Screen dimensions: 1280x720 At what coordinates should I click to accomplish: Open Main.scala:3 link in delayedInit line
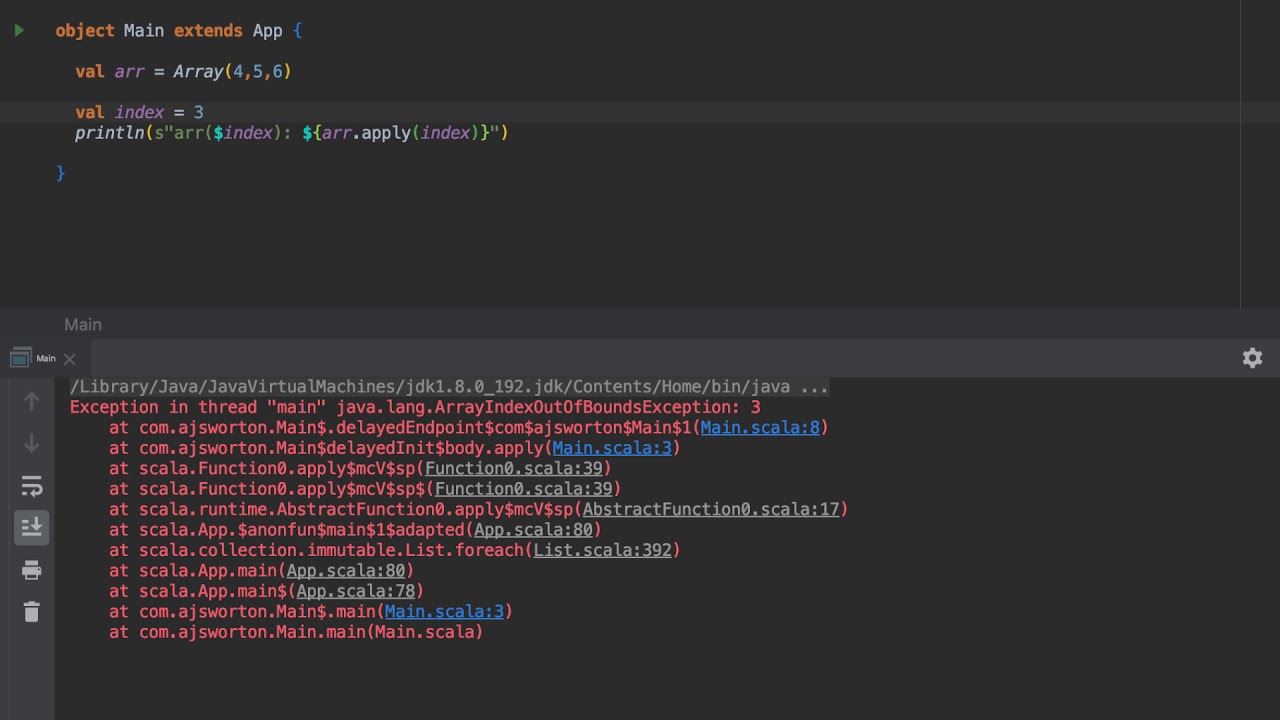612,448
